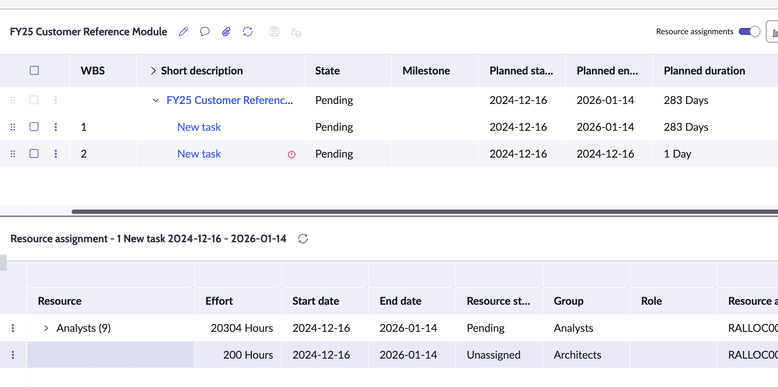Open FY25 Customer Reference project link
The width and height of the screenshot is (778, 387).
230,100
